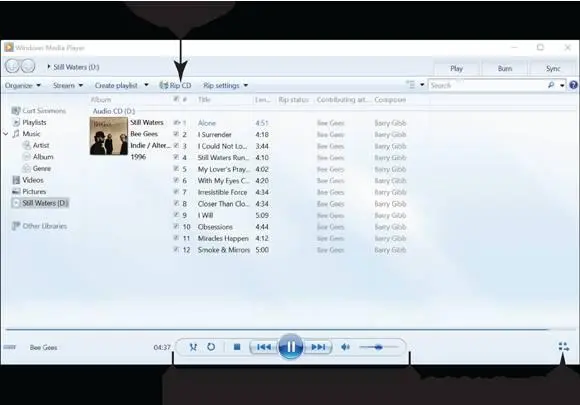Uncheck track 7 Irresistible Force checkbox
This screenshot has width=580, height=405.
point(176,192)
